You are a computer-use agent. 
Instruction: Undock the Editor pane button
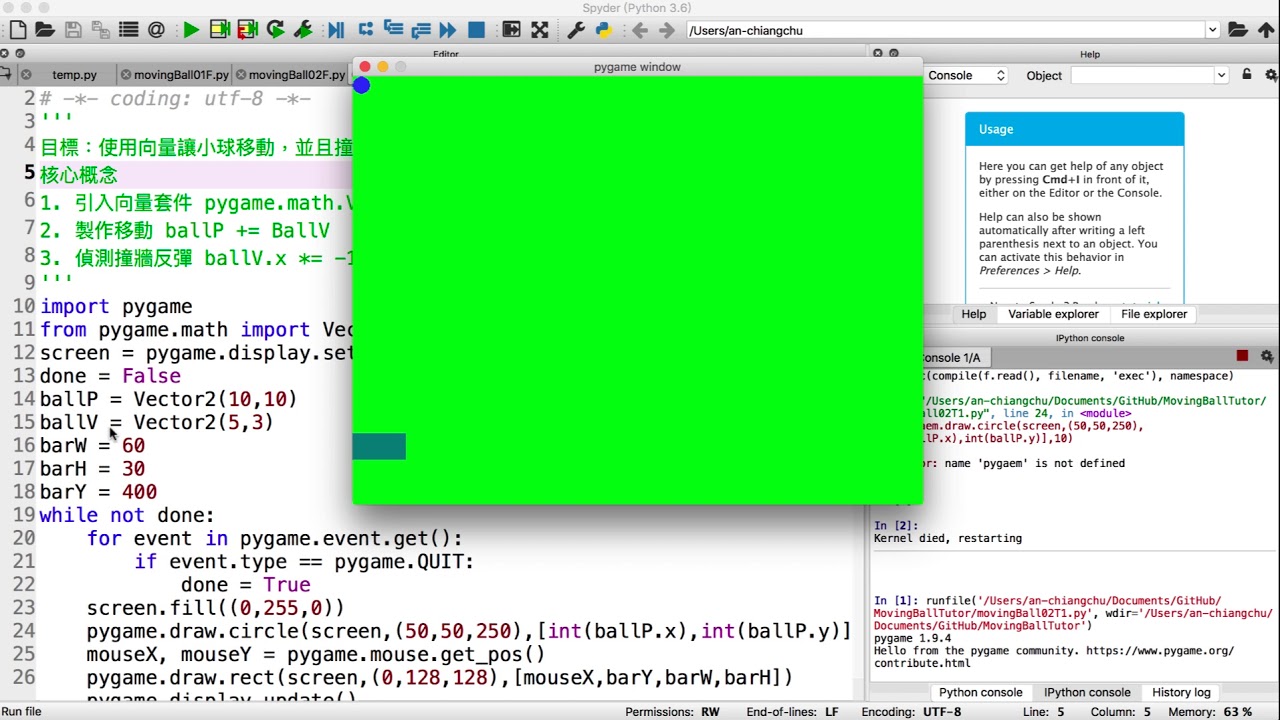pyautogui.click(x=20, y=54)
